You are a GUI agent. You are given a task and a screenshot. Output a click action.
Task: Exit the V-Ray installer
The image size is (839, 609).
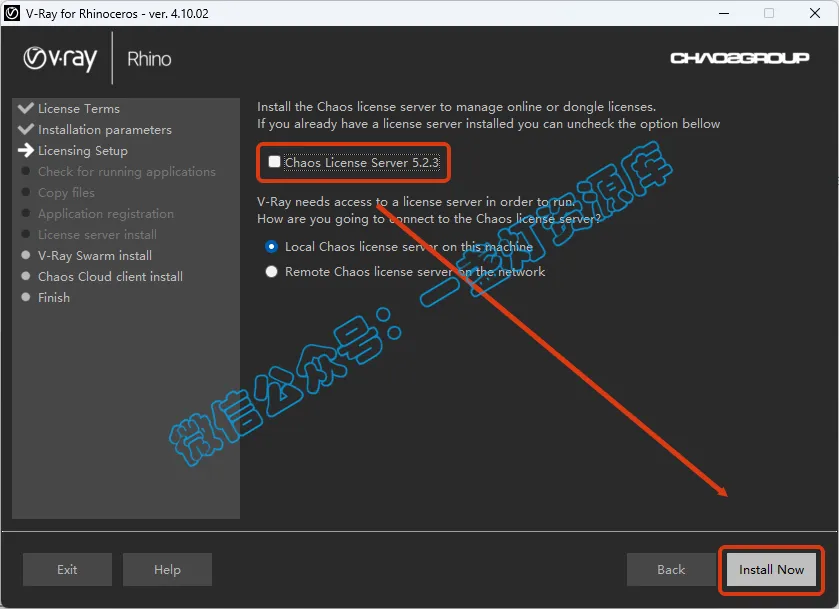(x=67, y=569)
